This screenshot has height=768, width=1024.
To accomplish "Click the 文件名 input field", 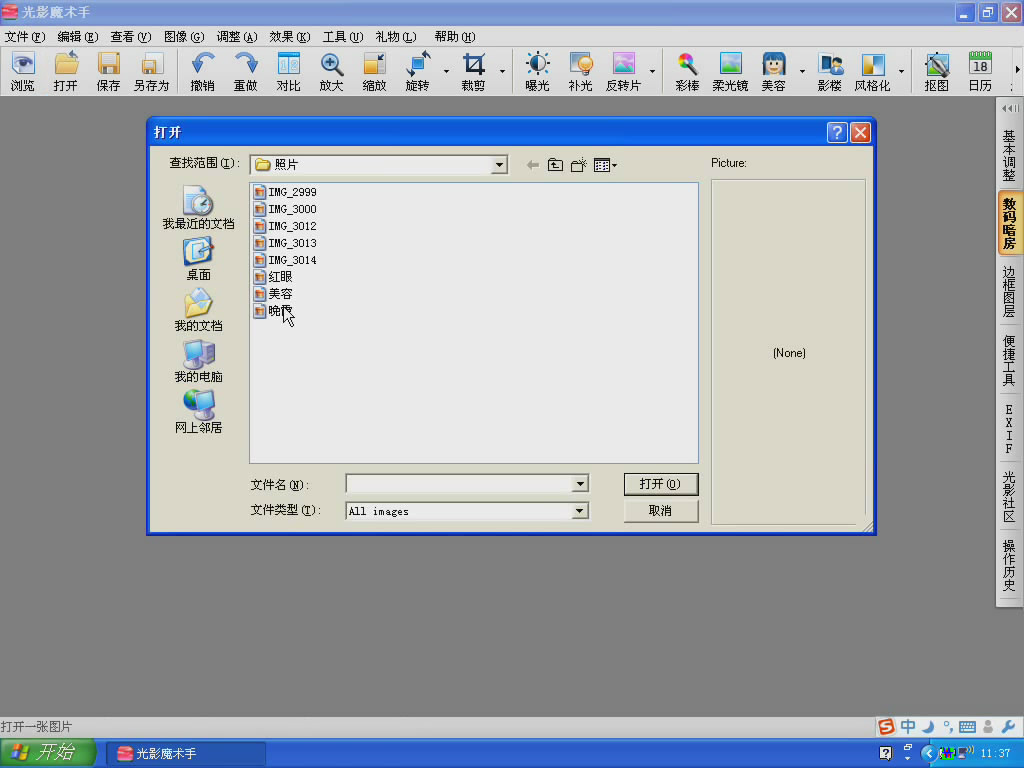I will (459, 484).
